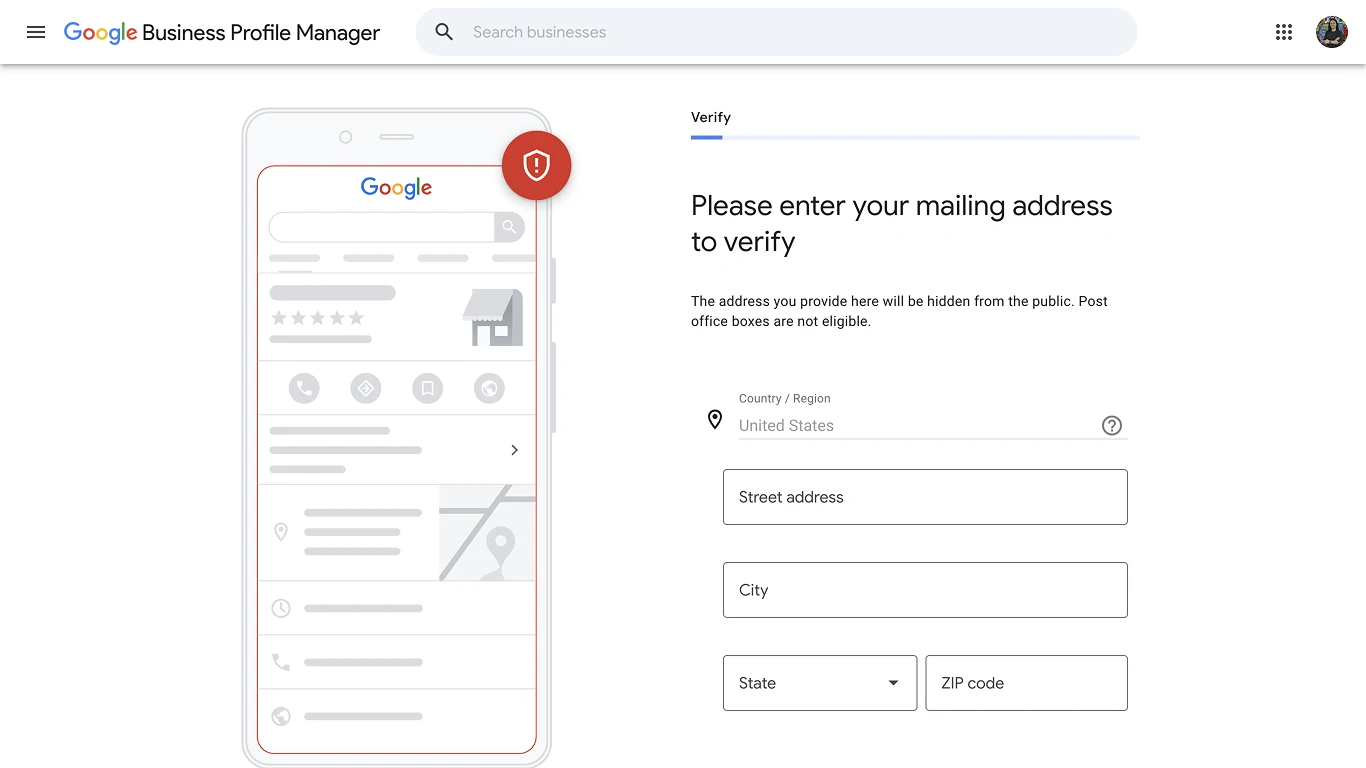Open the main navigation hamburger menu

(36, 31)
